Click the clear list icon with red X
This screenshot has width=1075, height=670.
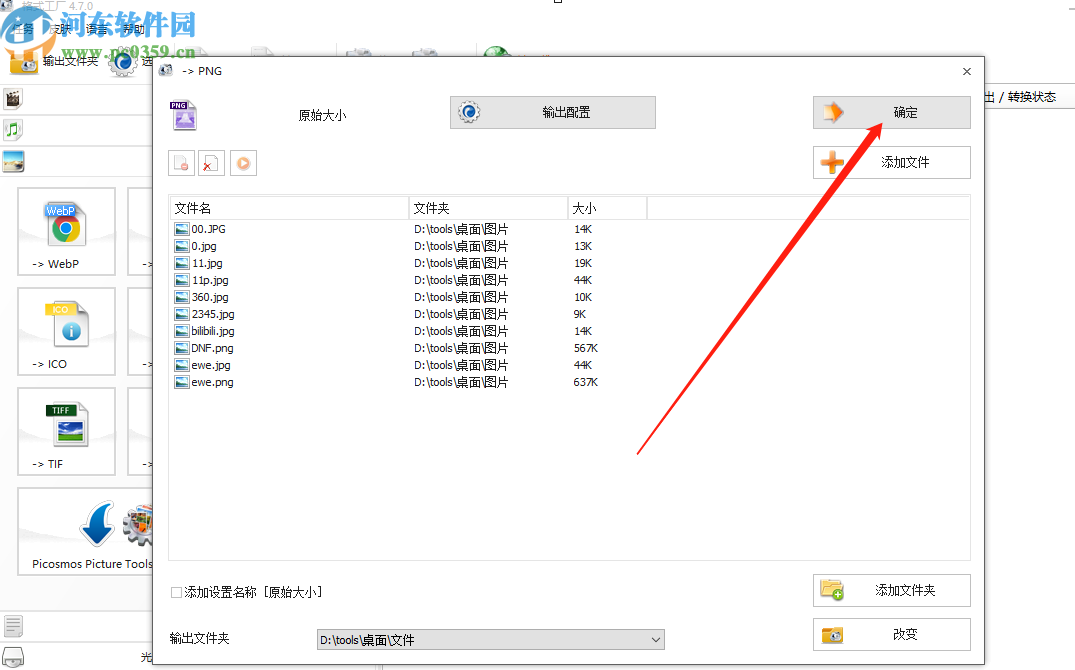(x=211, y=163)
